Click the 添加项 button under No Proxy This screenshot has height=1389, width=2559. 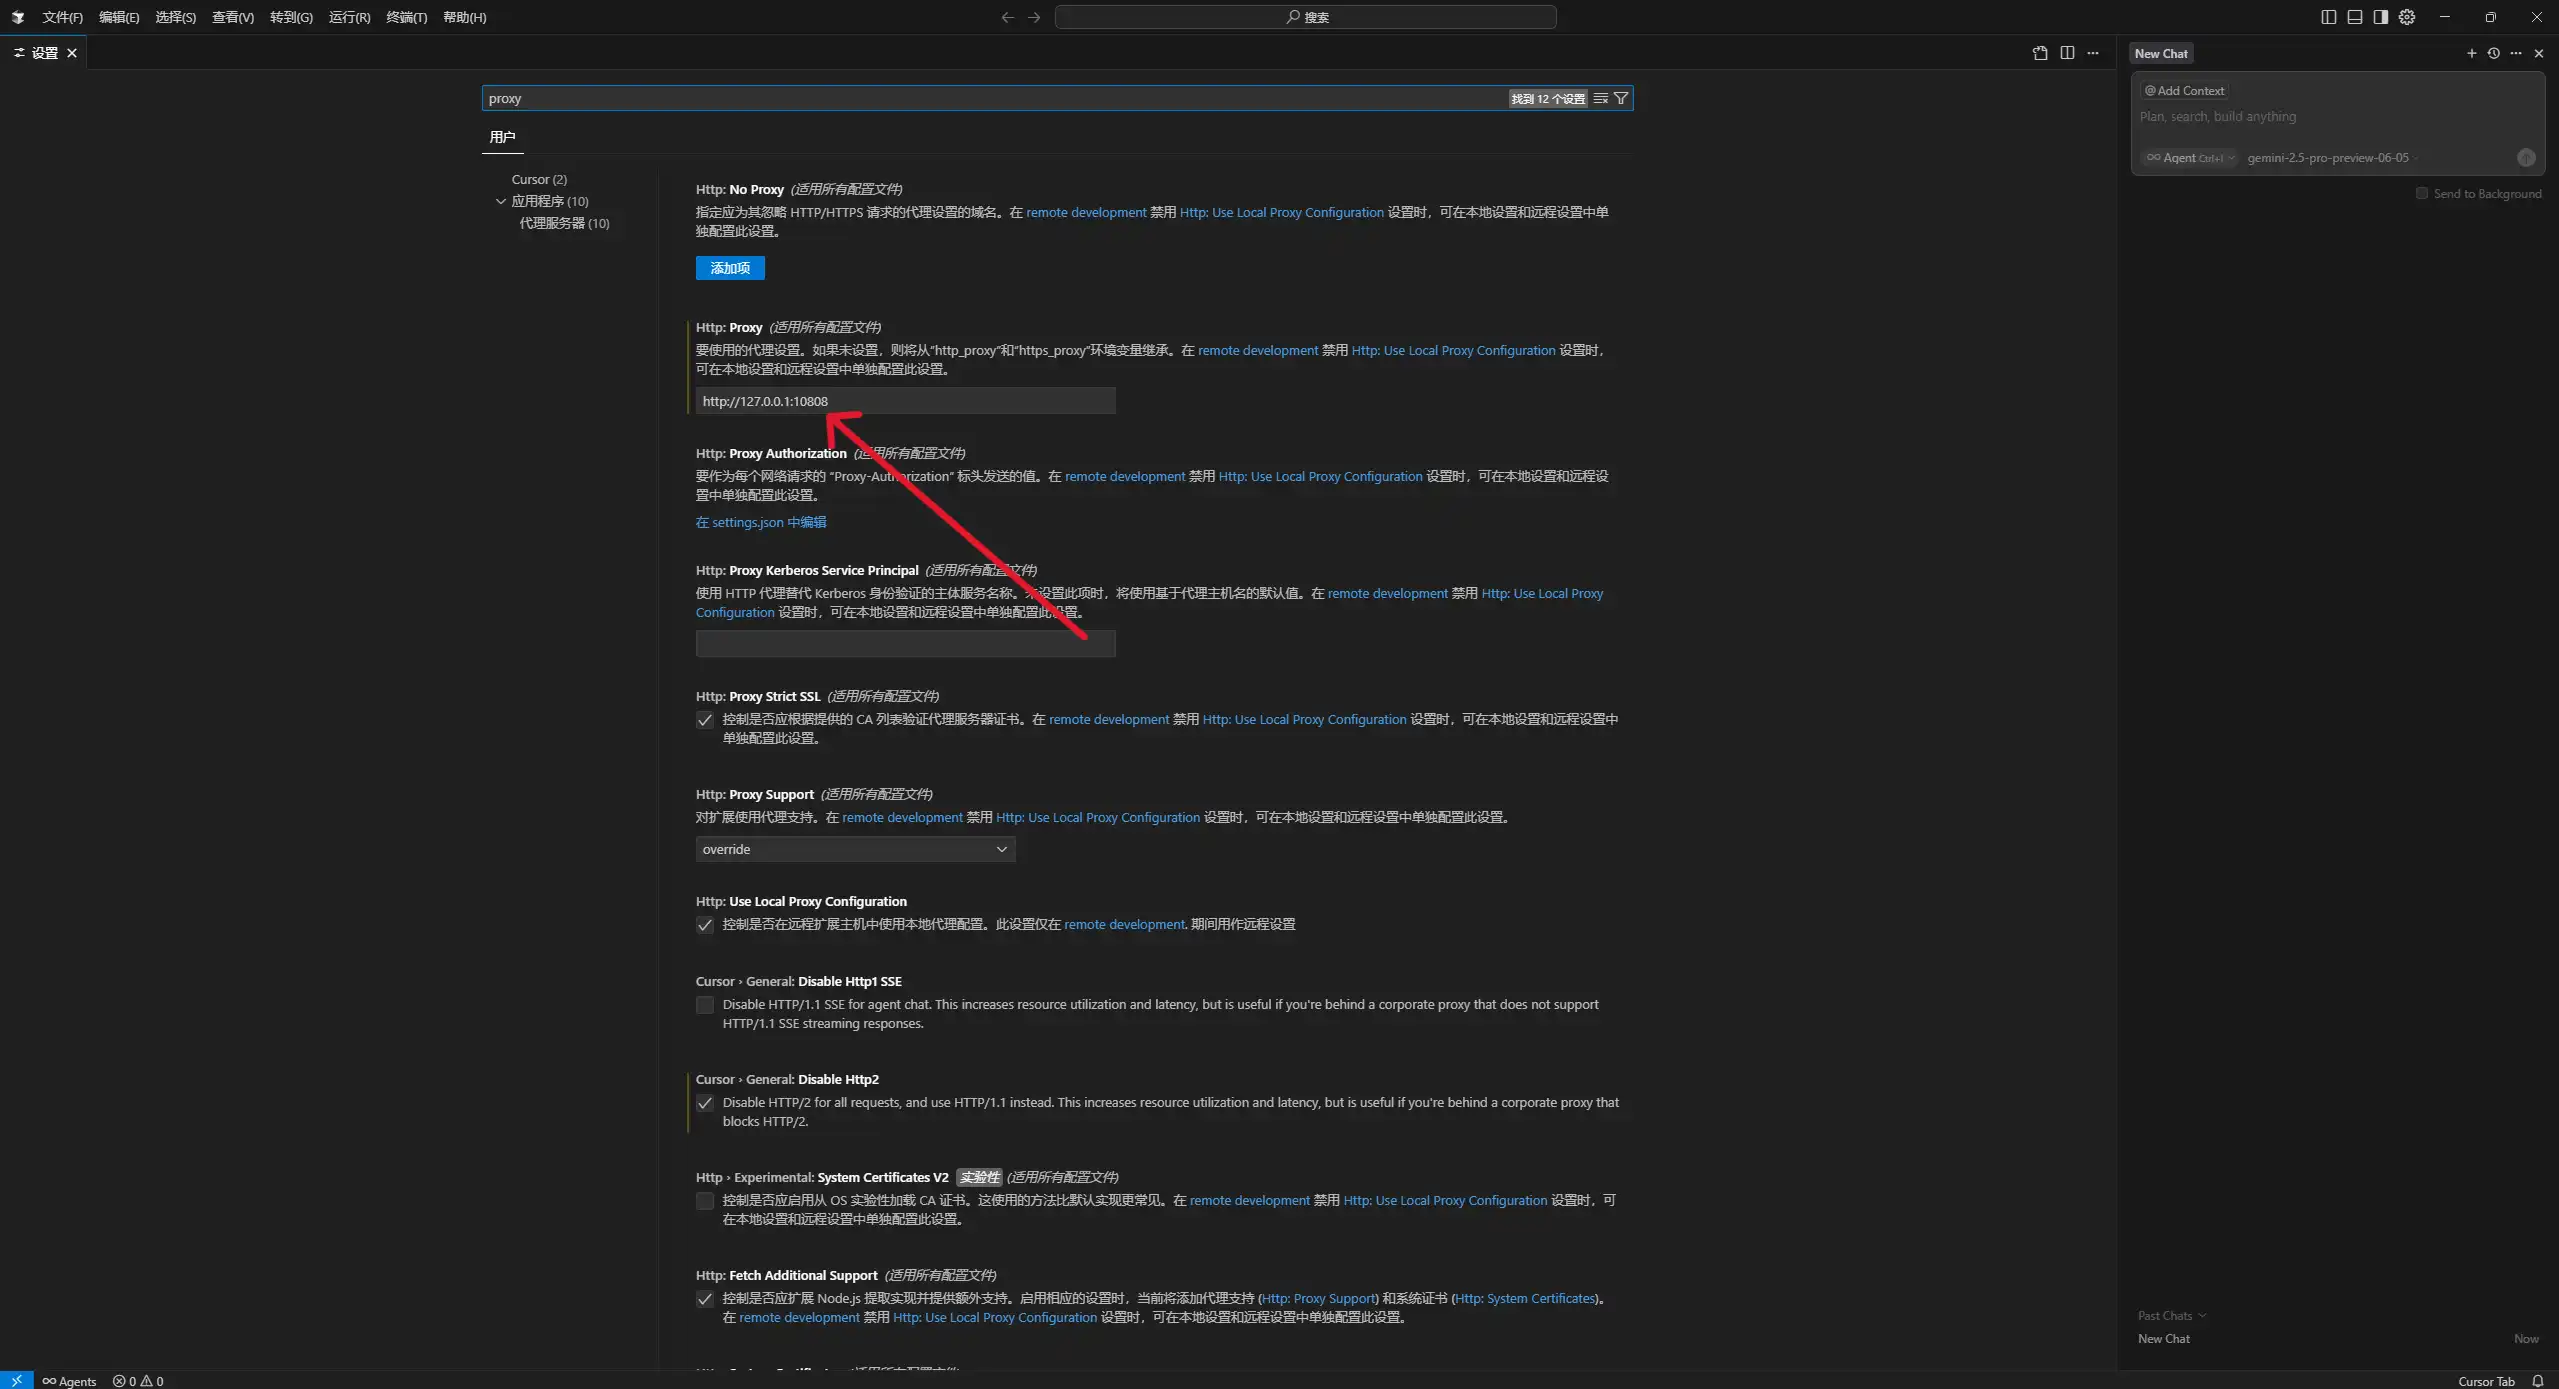[x=730, y=268]
